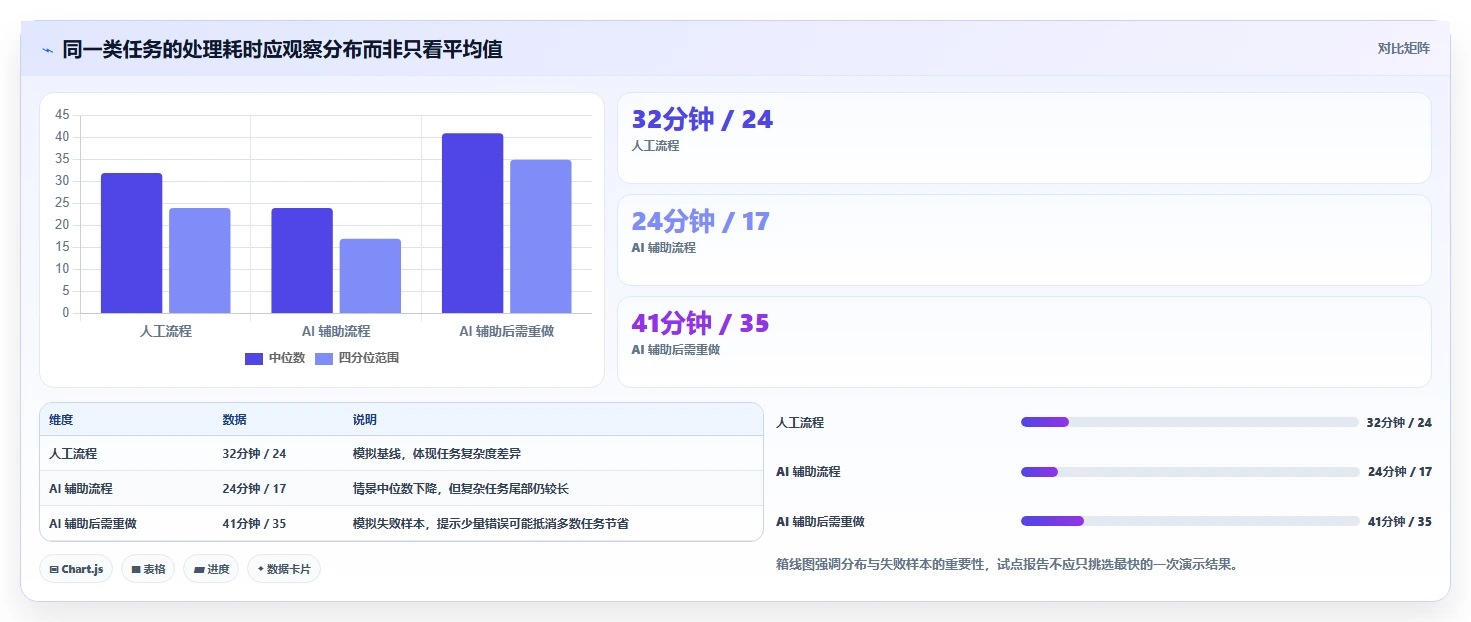Click the AI 辅助后需重做 median bar in chart
The image size is (1471, 622).
click(x=472, y=223)
